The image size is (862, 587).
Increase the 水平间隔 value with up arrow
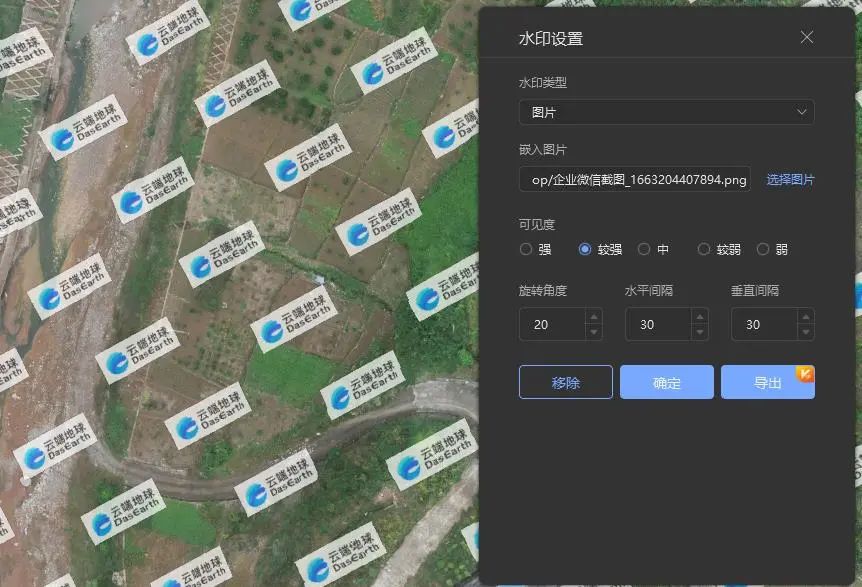point(700,317)
